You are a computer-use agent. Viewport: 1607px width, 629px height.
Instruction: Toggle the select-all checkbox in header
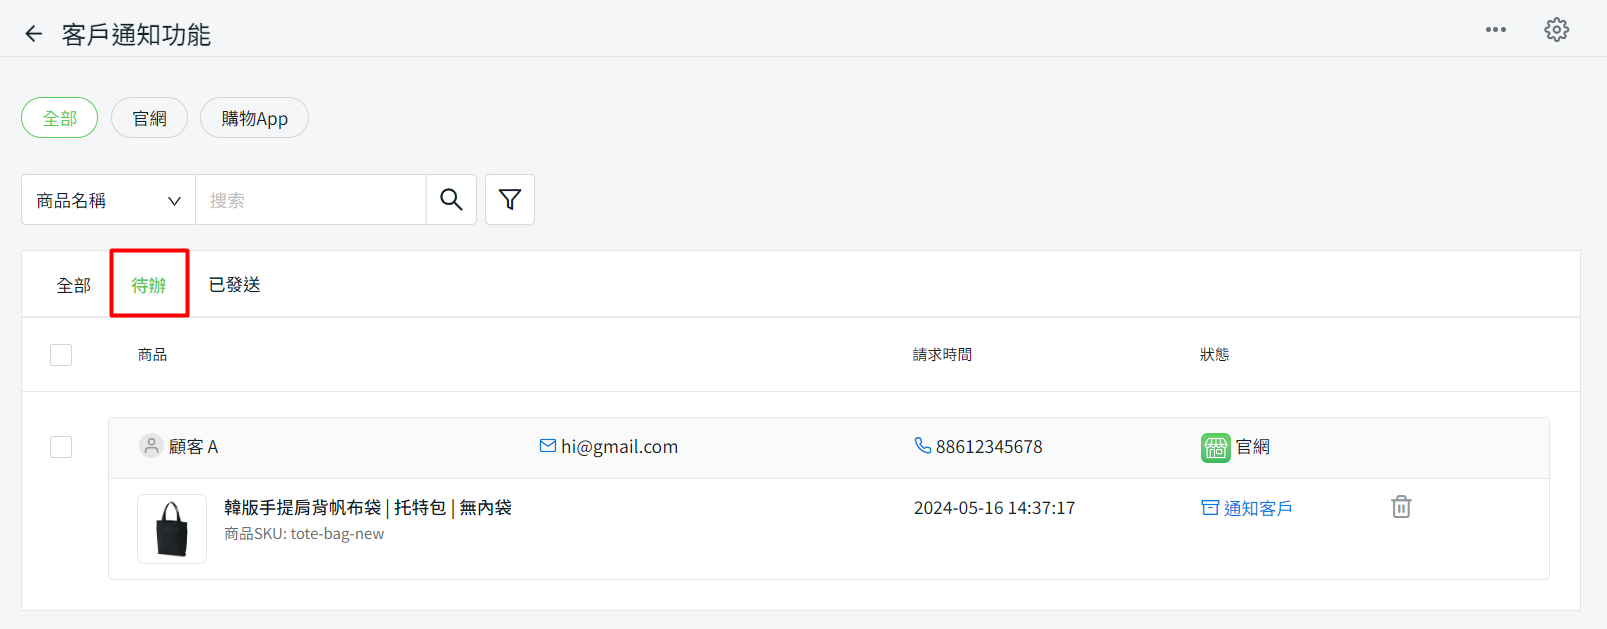(61, 355)
